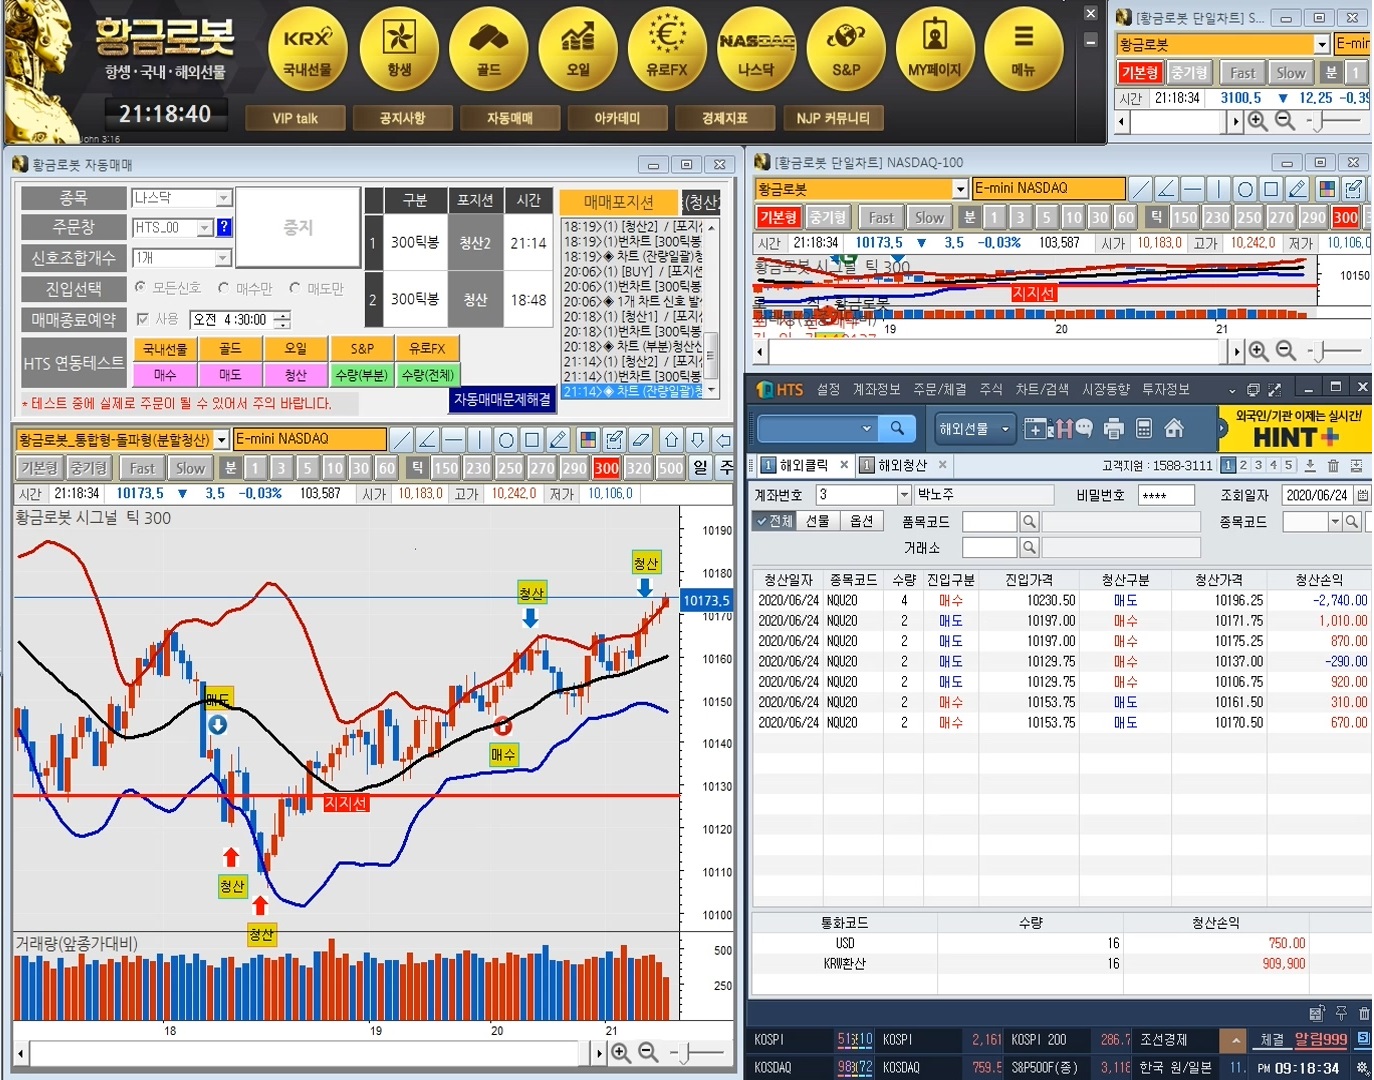Screen dimensions: 1374x1080
Task: Select the horizontal line tool in main chart toolbar
Action: 454,439
